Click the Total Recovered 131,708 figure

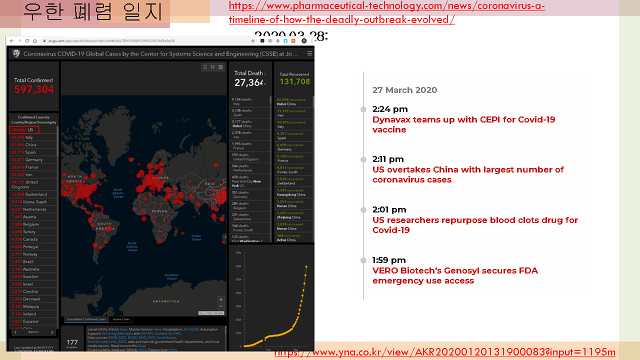coord(295,82)
